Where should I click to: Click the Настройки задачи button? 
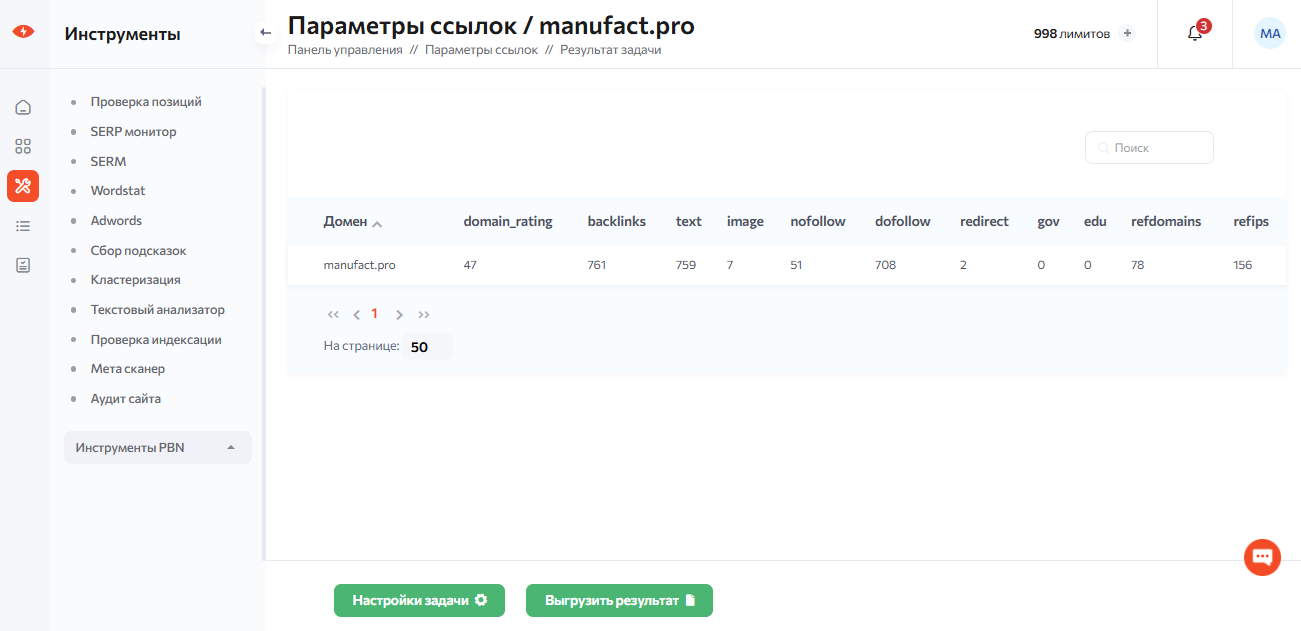[x=419, y=600]
